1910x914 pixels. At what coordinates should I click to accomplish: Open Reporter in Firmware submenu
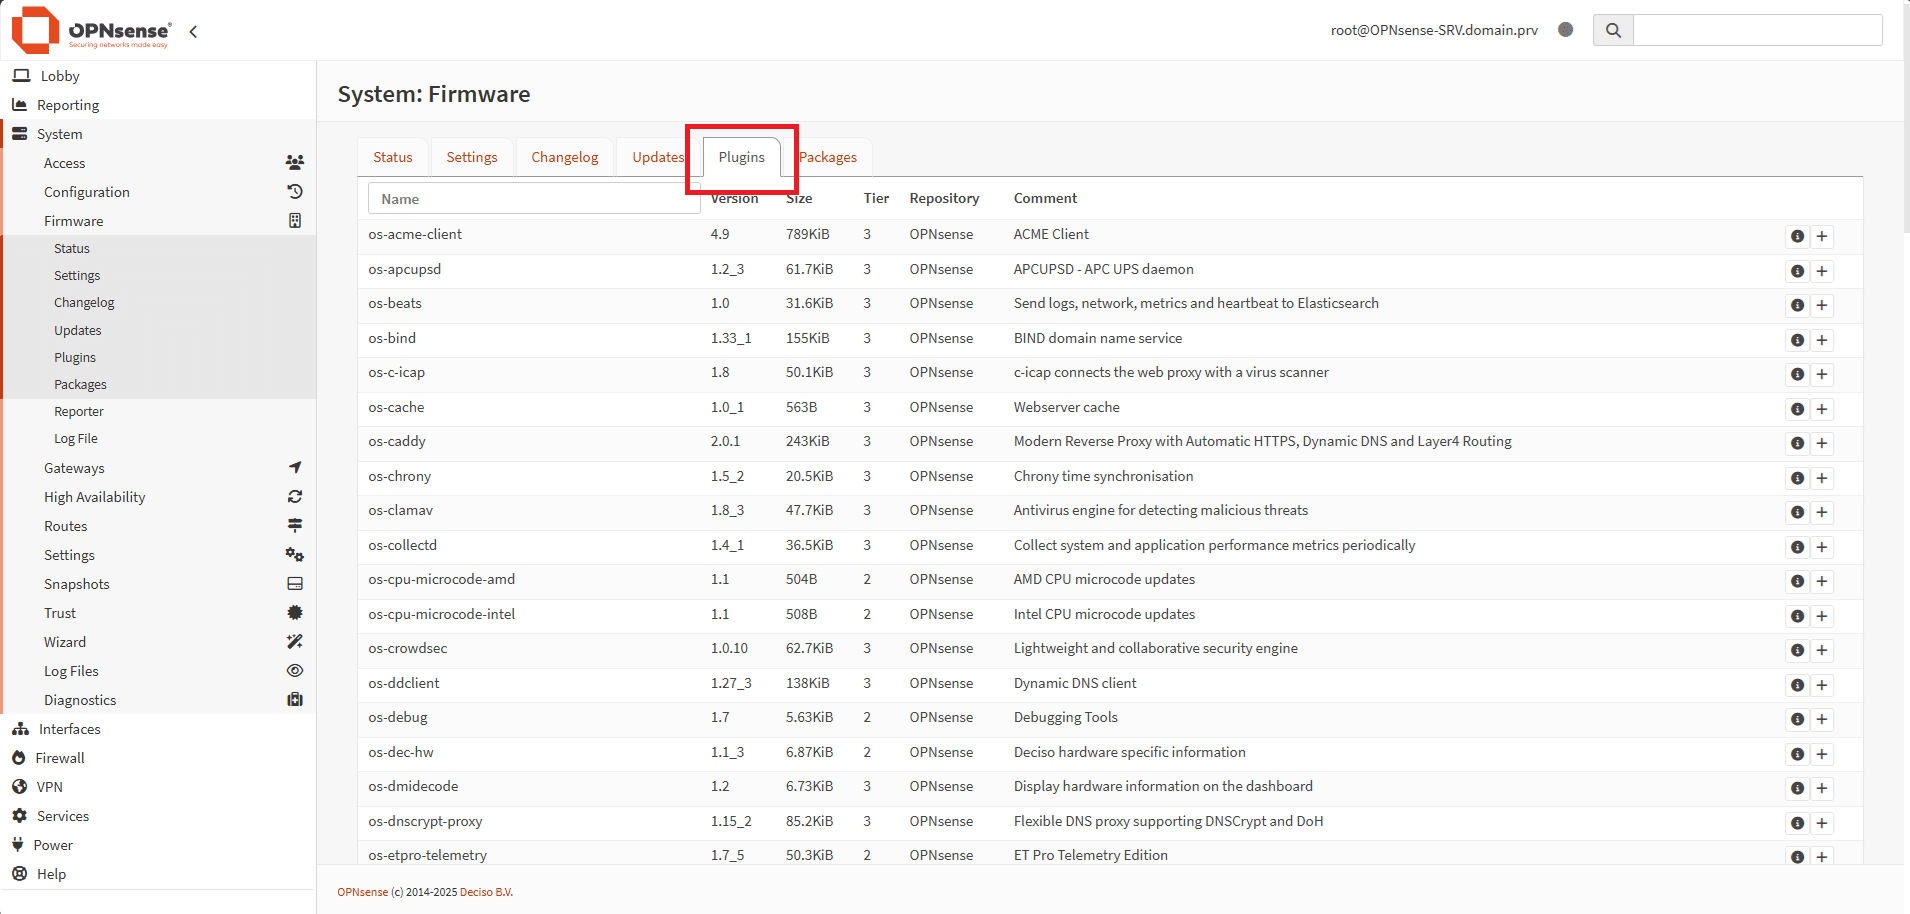point(160,412)
